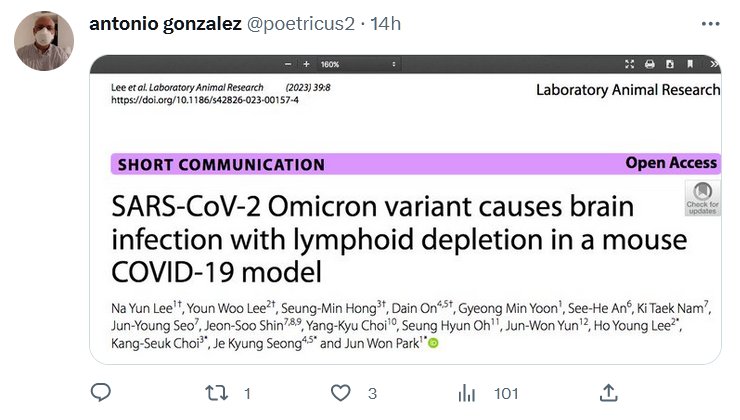The height and width of the screenshot is (420, 740).
Task: Click the PDF download icon
Action: (671, 64)
